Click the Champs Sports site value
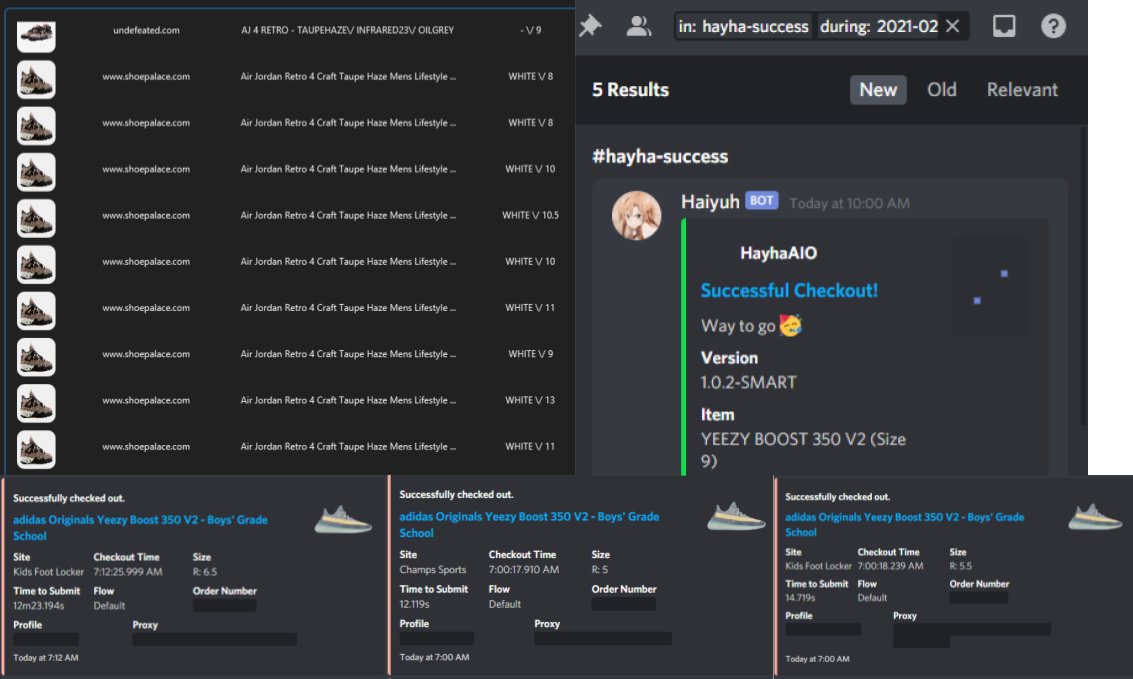Image resolution: width=1133 pixels, height=679 pixels. pos(433,569)
